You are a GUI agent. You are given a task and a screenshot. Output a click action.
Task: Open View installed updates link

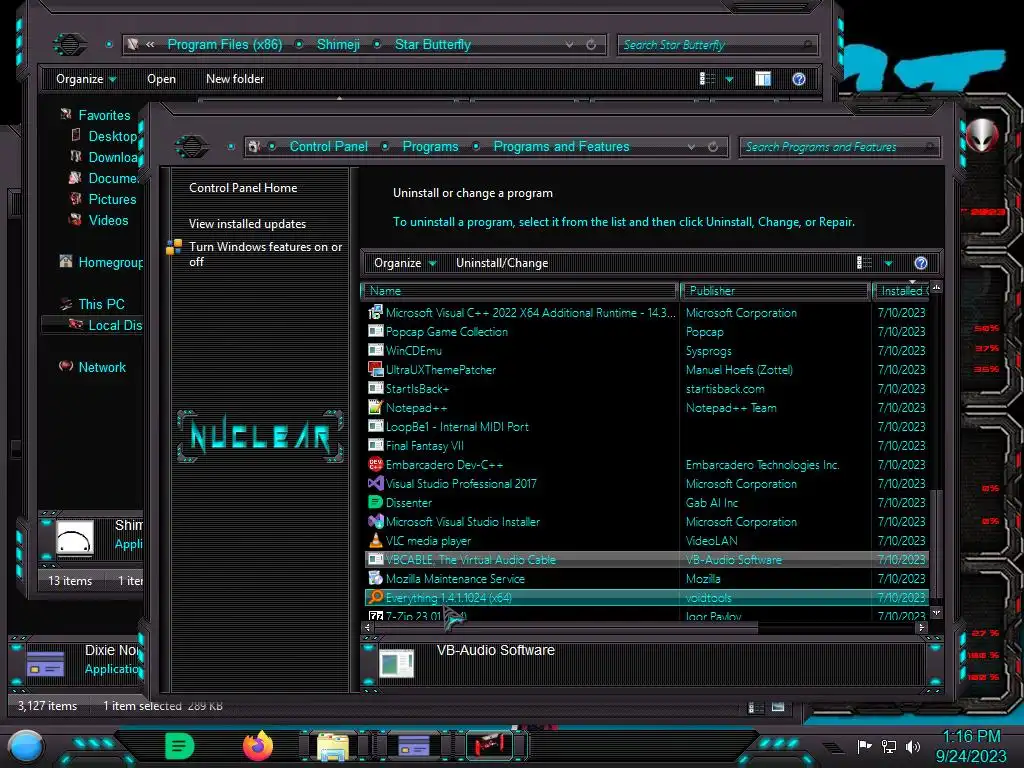[248, 223]
